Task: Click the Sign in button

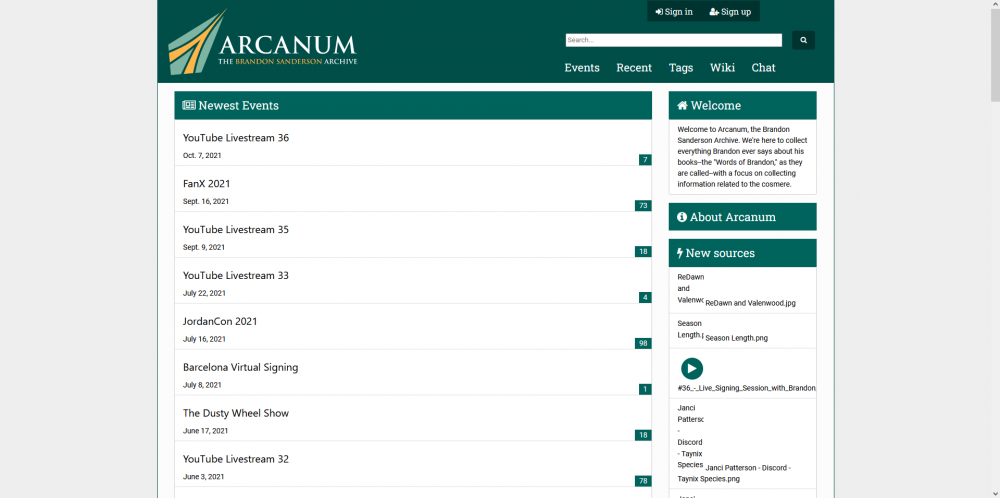Action: click(x=674, y=11)
